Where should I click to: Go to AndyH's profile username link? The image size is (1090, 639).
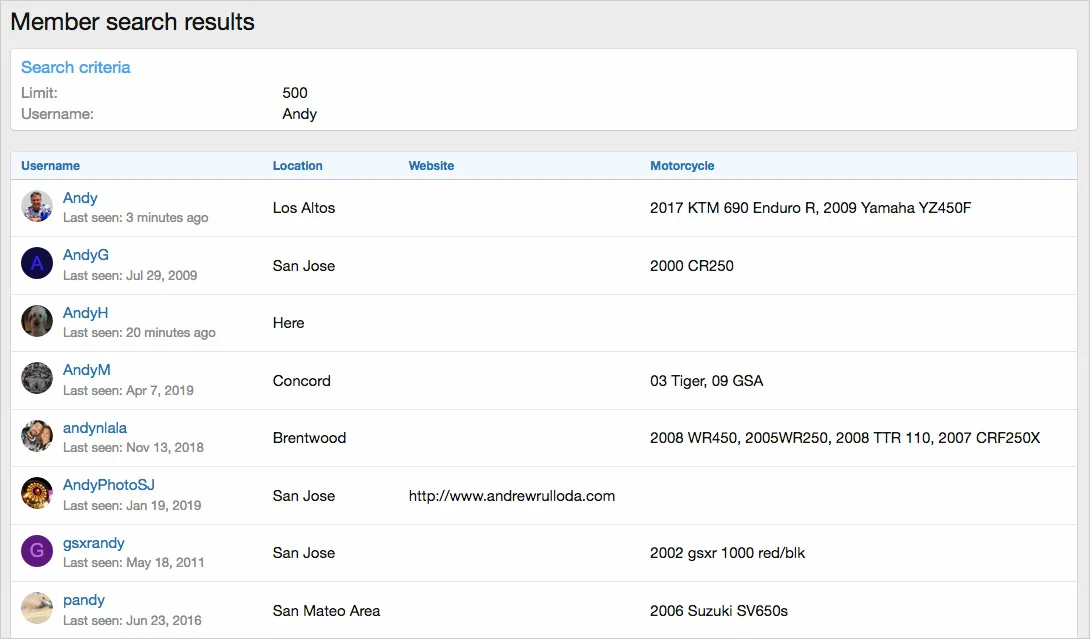tap(85, 313)
